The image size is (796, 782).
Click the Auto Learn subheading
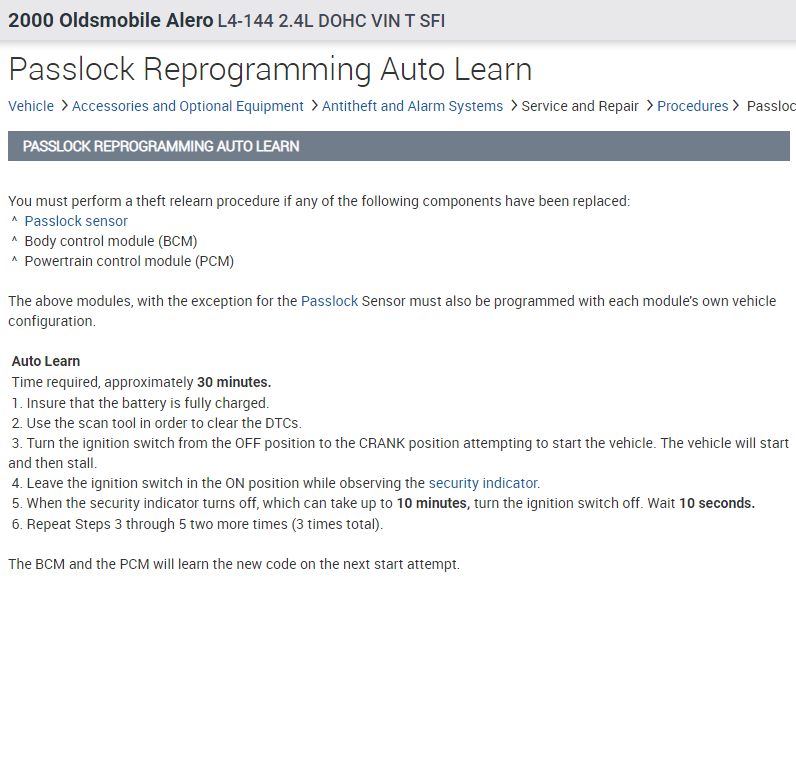pos(46,361)
